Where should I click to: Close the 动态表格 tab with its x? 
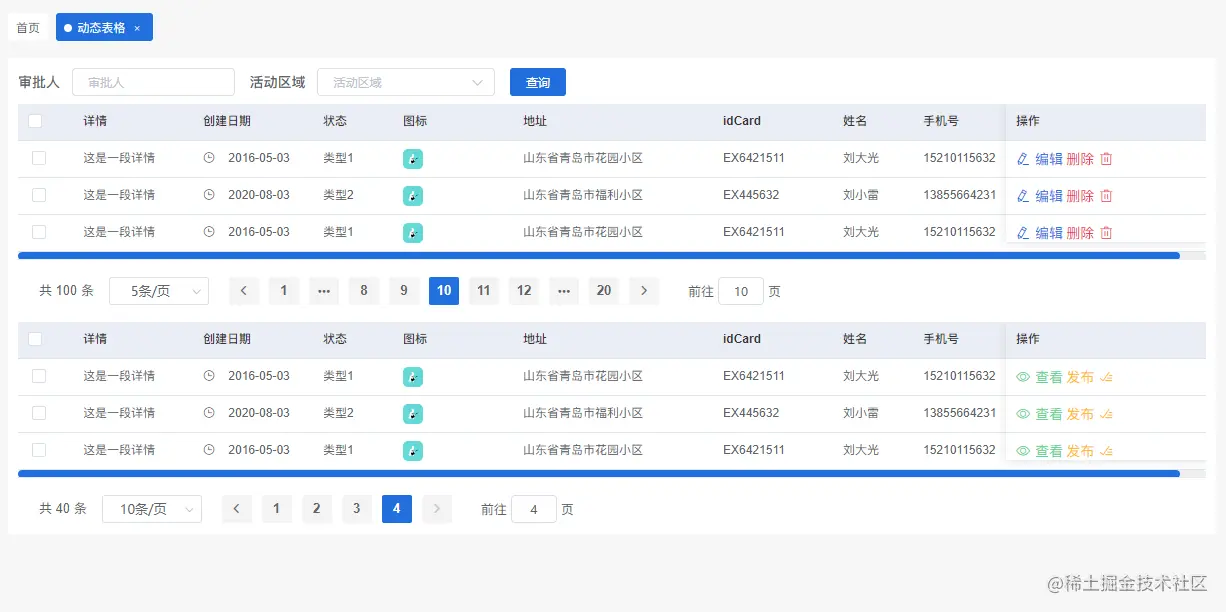[x=137, y=28]
